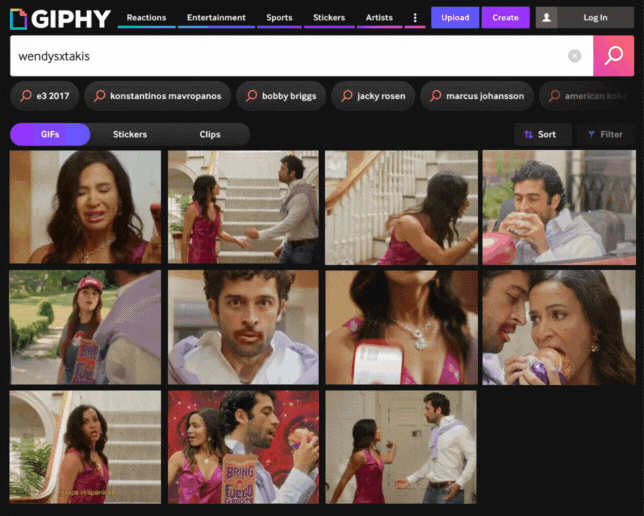The image size is (644, 516).
Task: Search suggestion marcus johansson
Action: point(477,96)
